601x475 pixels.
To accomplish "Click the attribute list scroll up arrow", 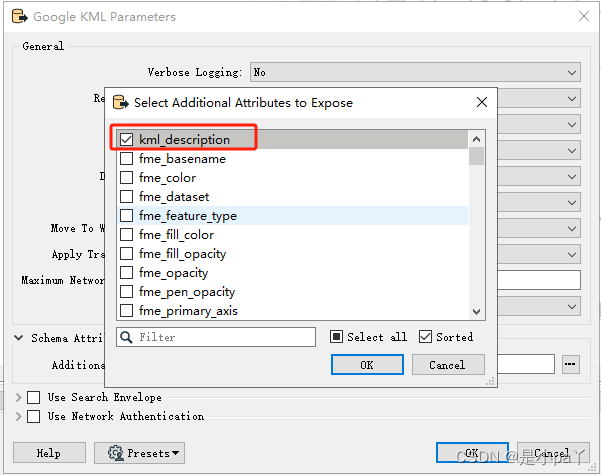I will 476,139.
